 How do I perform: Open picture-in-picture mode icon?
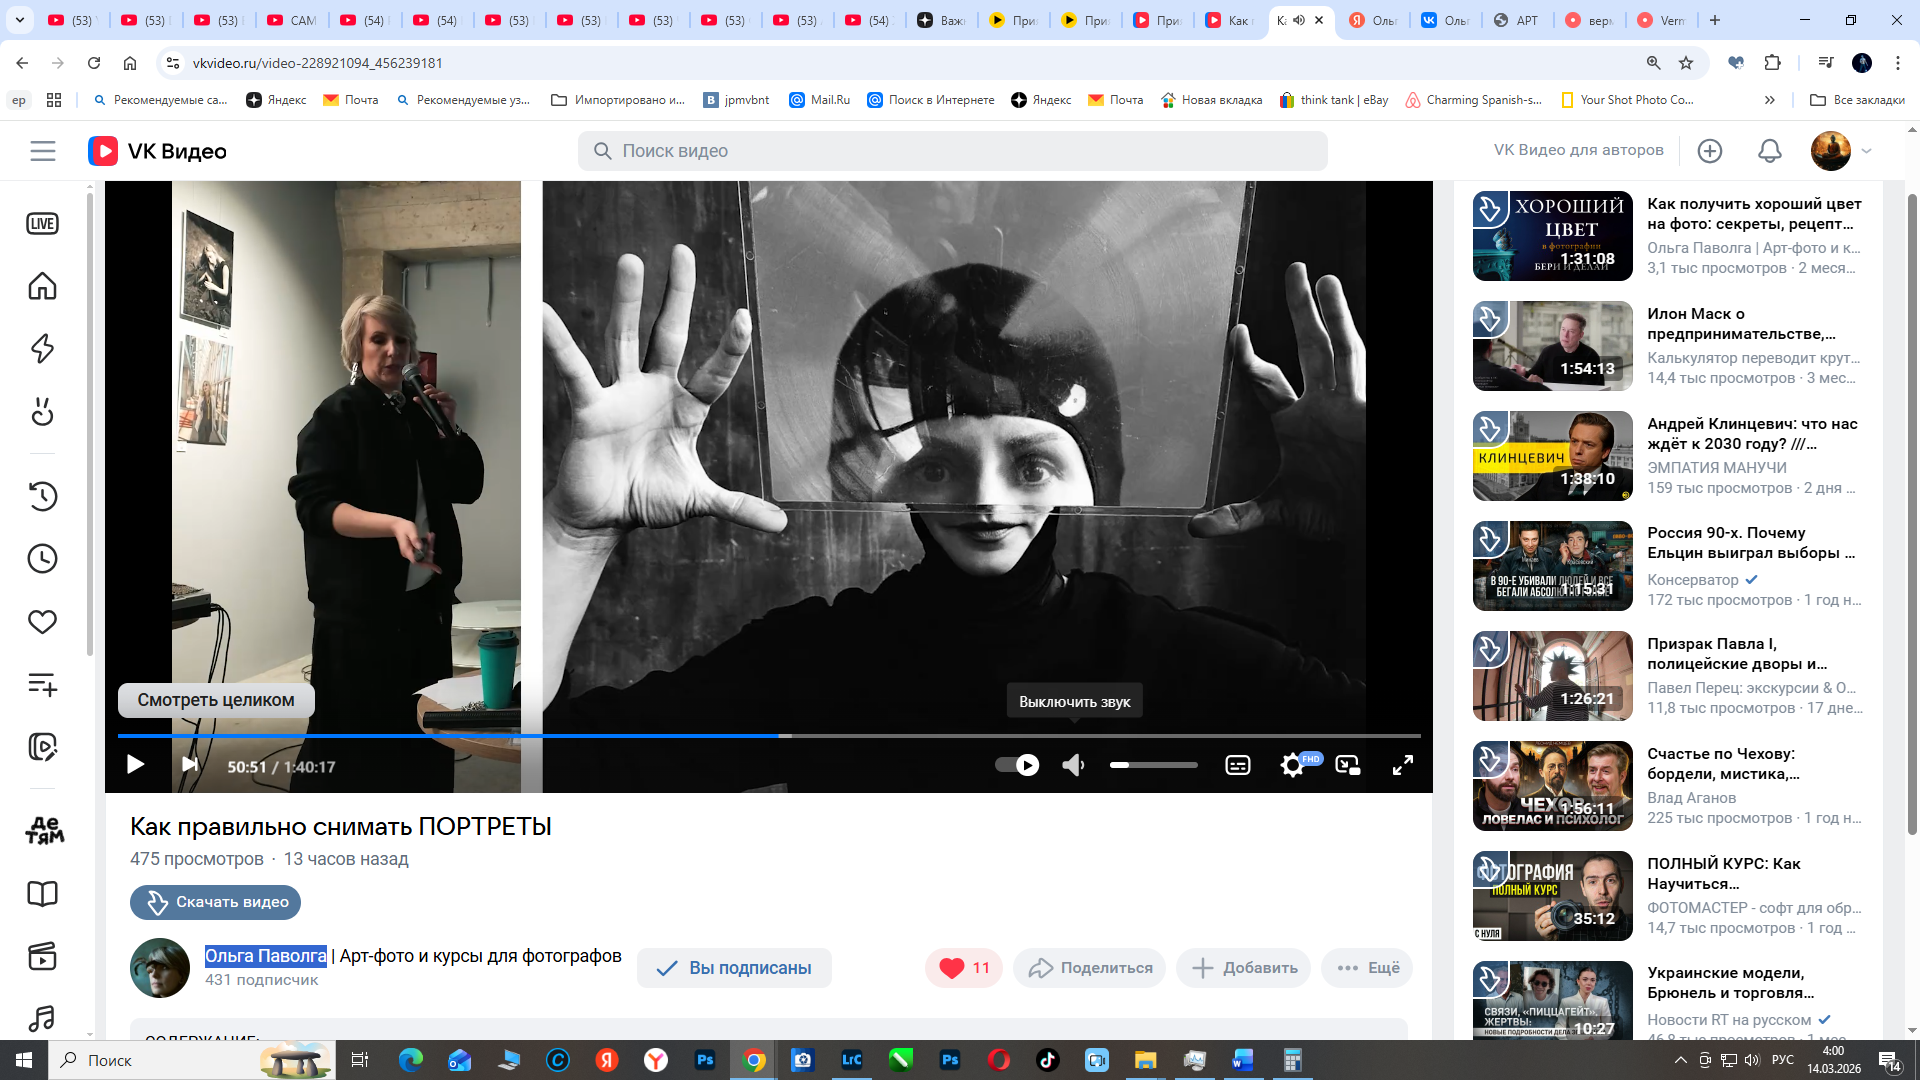1348,765
